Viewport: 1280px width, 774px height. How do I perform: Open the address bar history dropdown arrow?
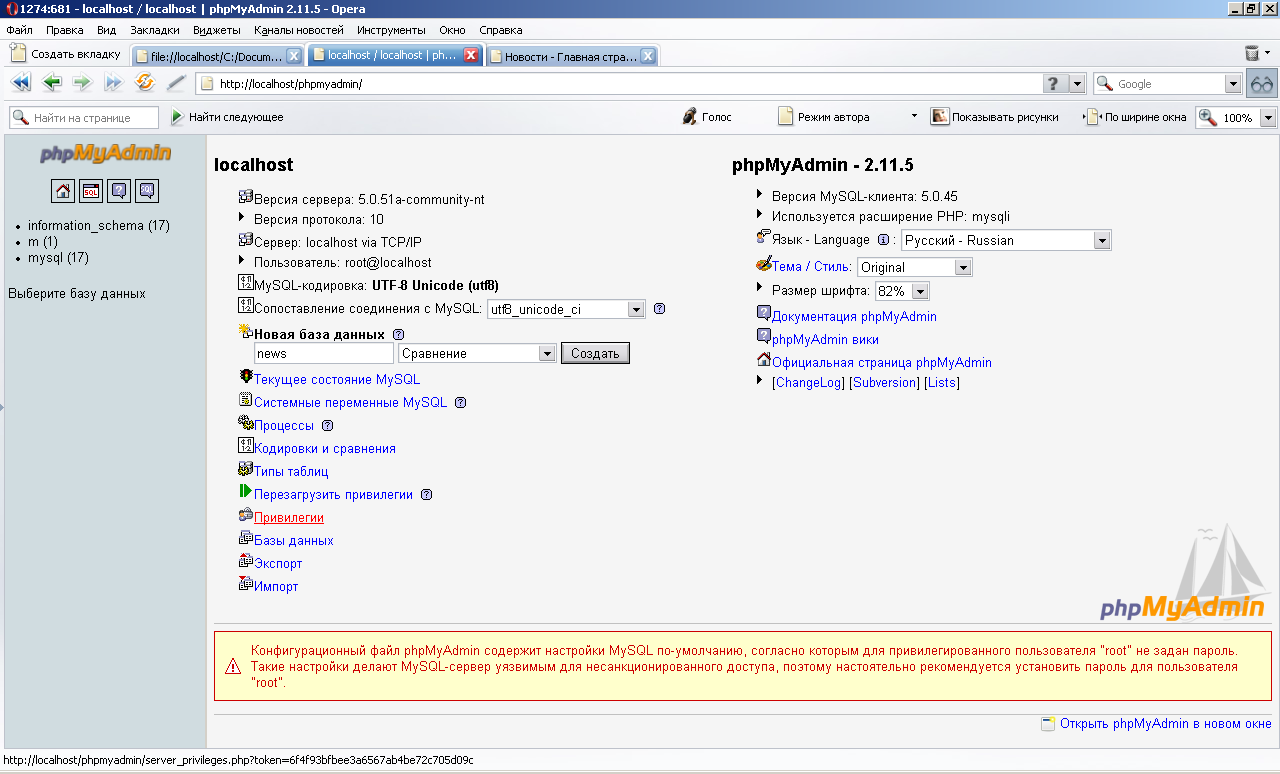1077,84
